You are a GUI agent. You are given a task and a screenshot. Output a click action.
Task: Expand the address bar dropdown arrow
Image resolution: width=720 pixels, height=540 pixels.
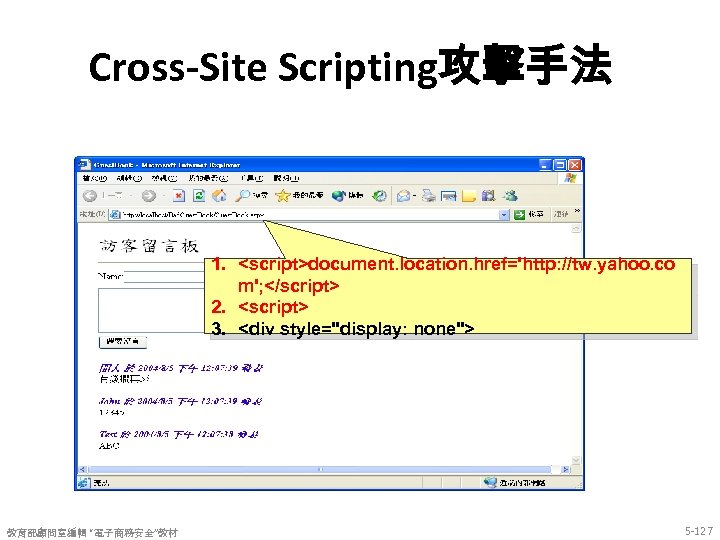[504, 214]
